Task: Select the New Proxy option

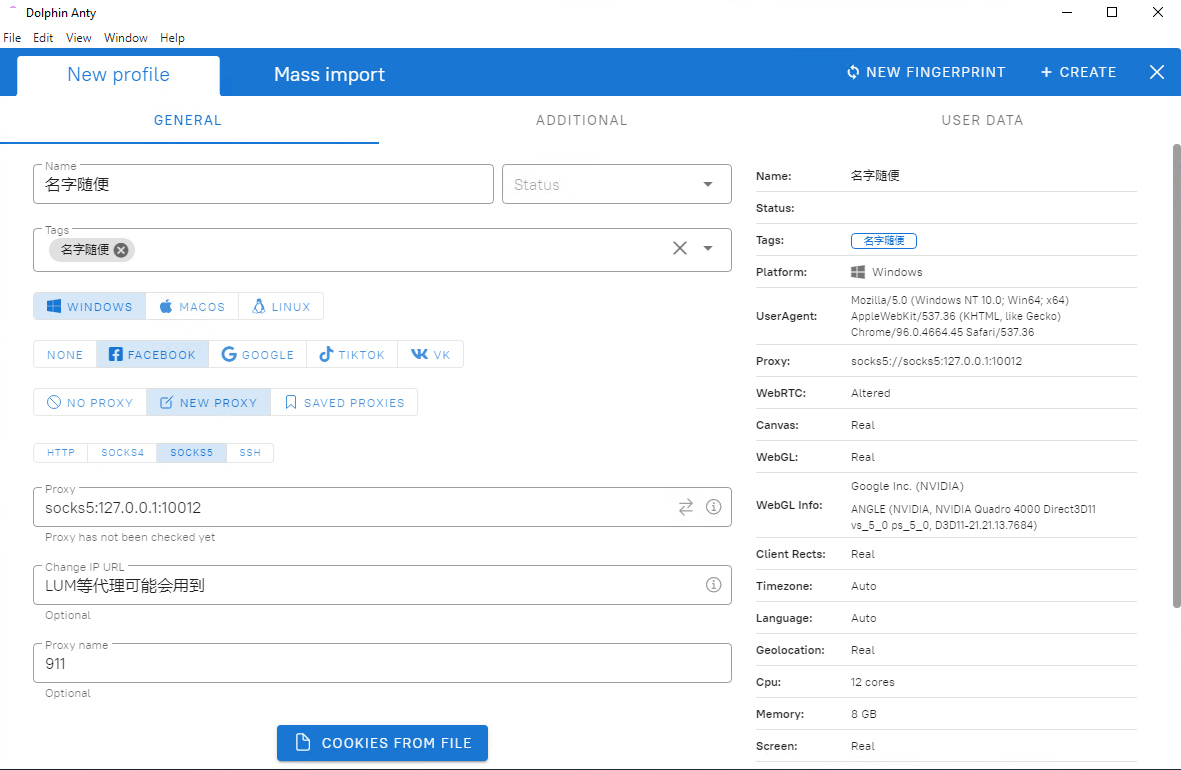Action: (209, 403)
